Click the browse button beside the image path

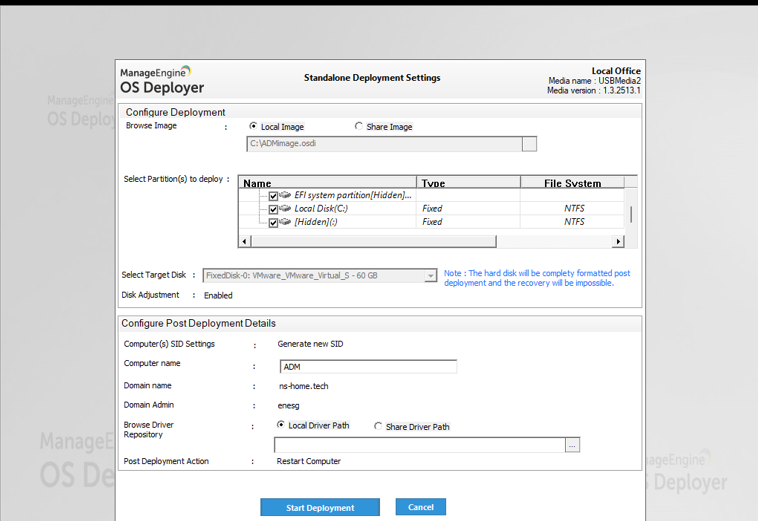click(529, 144)
